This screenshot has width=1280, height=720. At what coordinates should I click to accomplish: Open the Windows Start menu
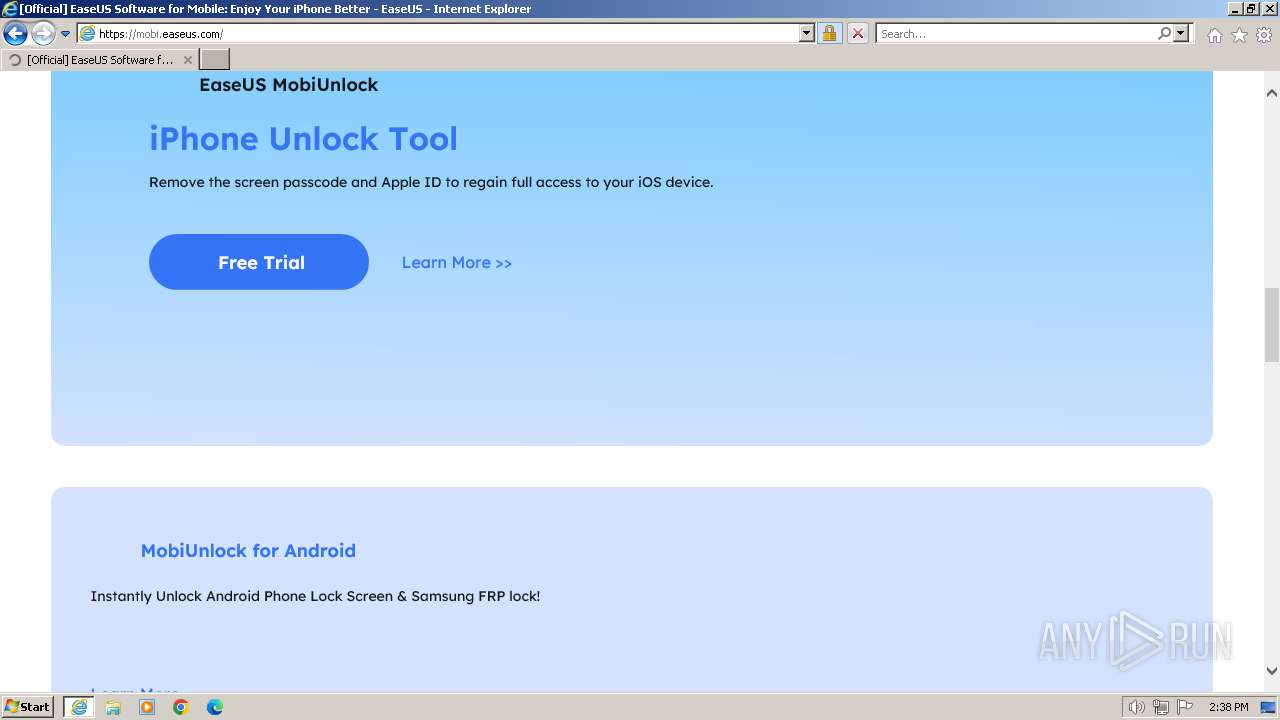click(x=28, y=707)
